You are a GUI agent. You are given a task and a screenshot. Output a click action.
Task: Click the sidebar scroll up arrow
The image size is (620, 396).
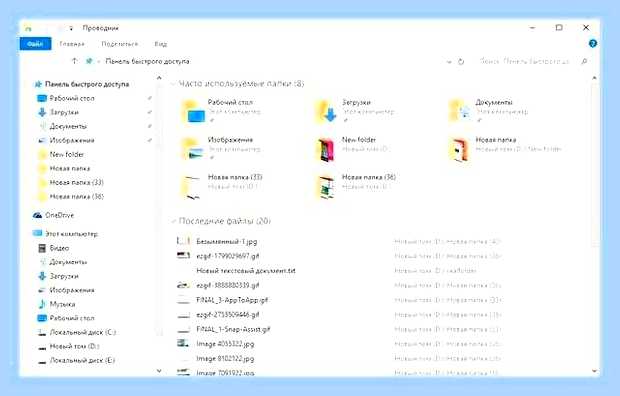(159, 78)
